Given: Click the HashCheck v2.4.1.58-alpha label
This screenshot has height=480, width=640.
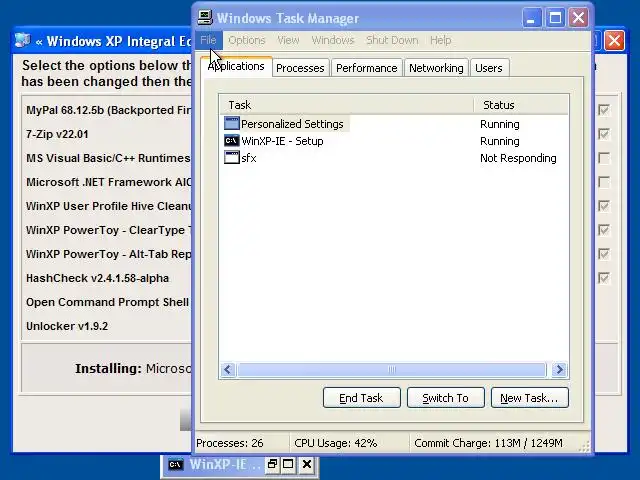Looking at the screenshot, I should pyautogui.click(x=97, y=278).
